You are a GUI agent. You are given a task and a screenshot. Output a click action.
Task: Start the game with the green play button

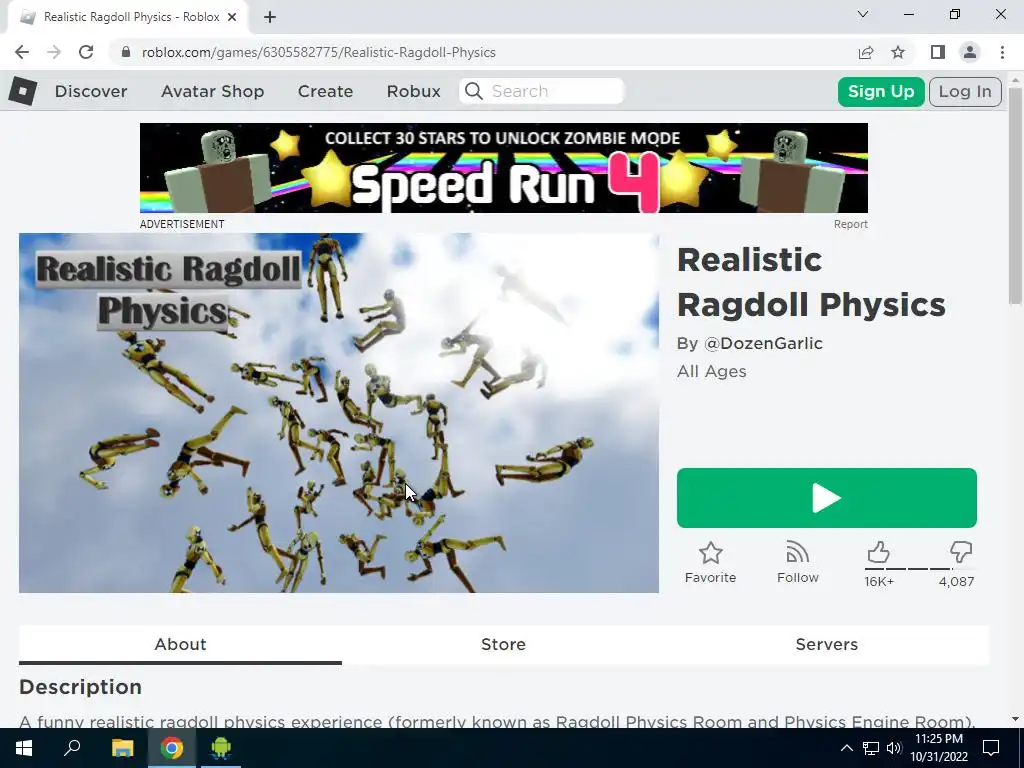[827, 498]
